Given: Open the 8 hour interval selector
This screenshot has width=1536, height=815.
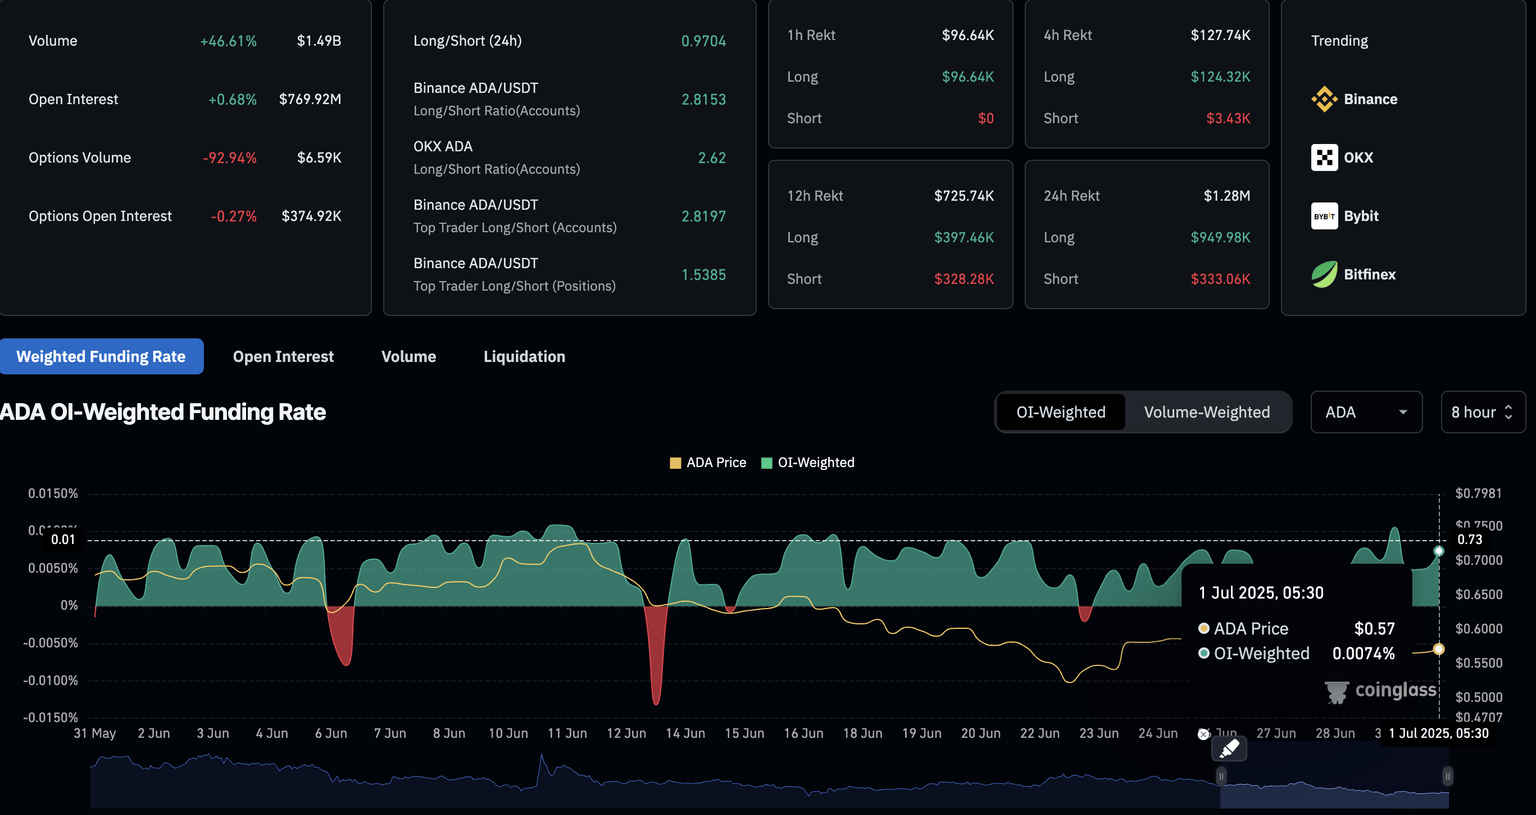Looking at the screenshot, I should tap(1482, 412).
